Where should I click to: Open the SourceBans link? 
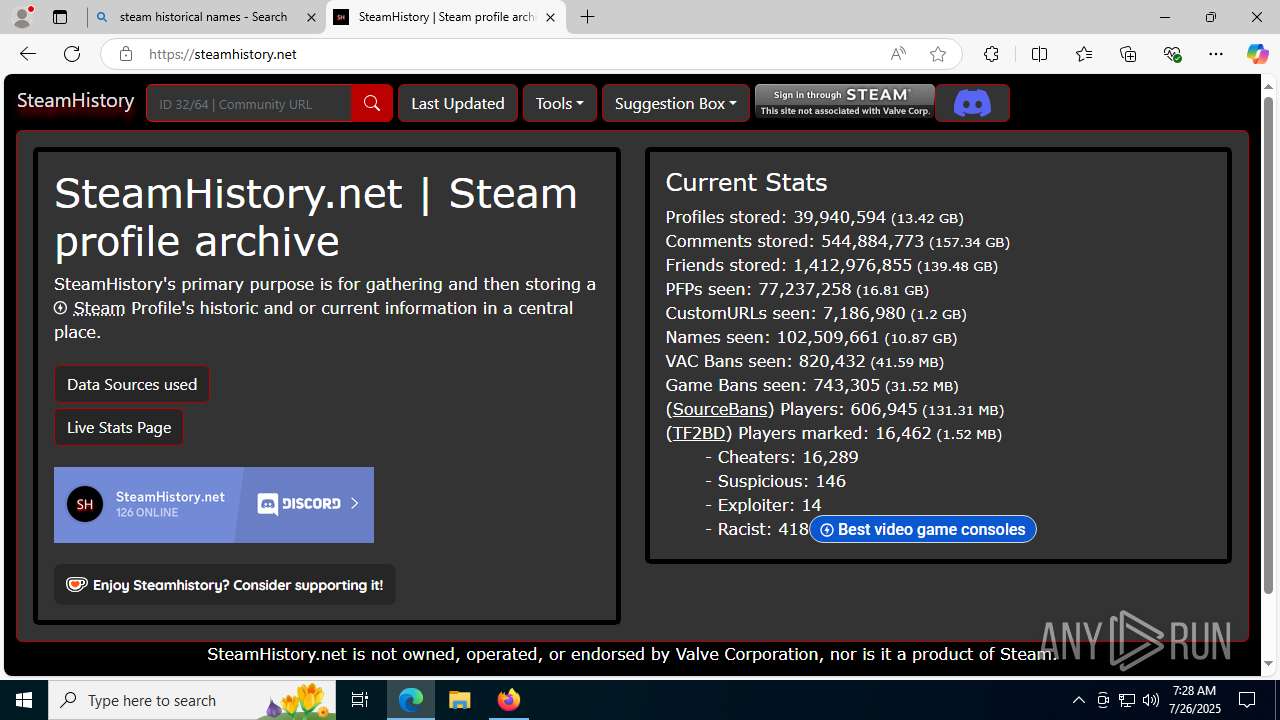click(x=720, y=409)
